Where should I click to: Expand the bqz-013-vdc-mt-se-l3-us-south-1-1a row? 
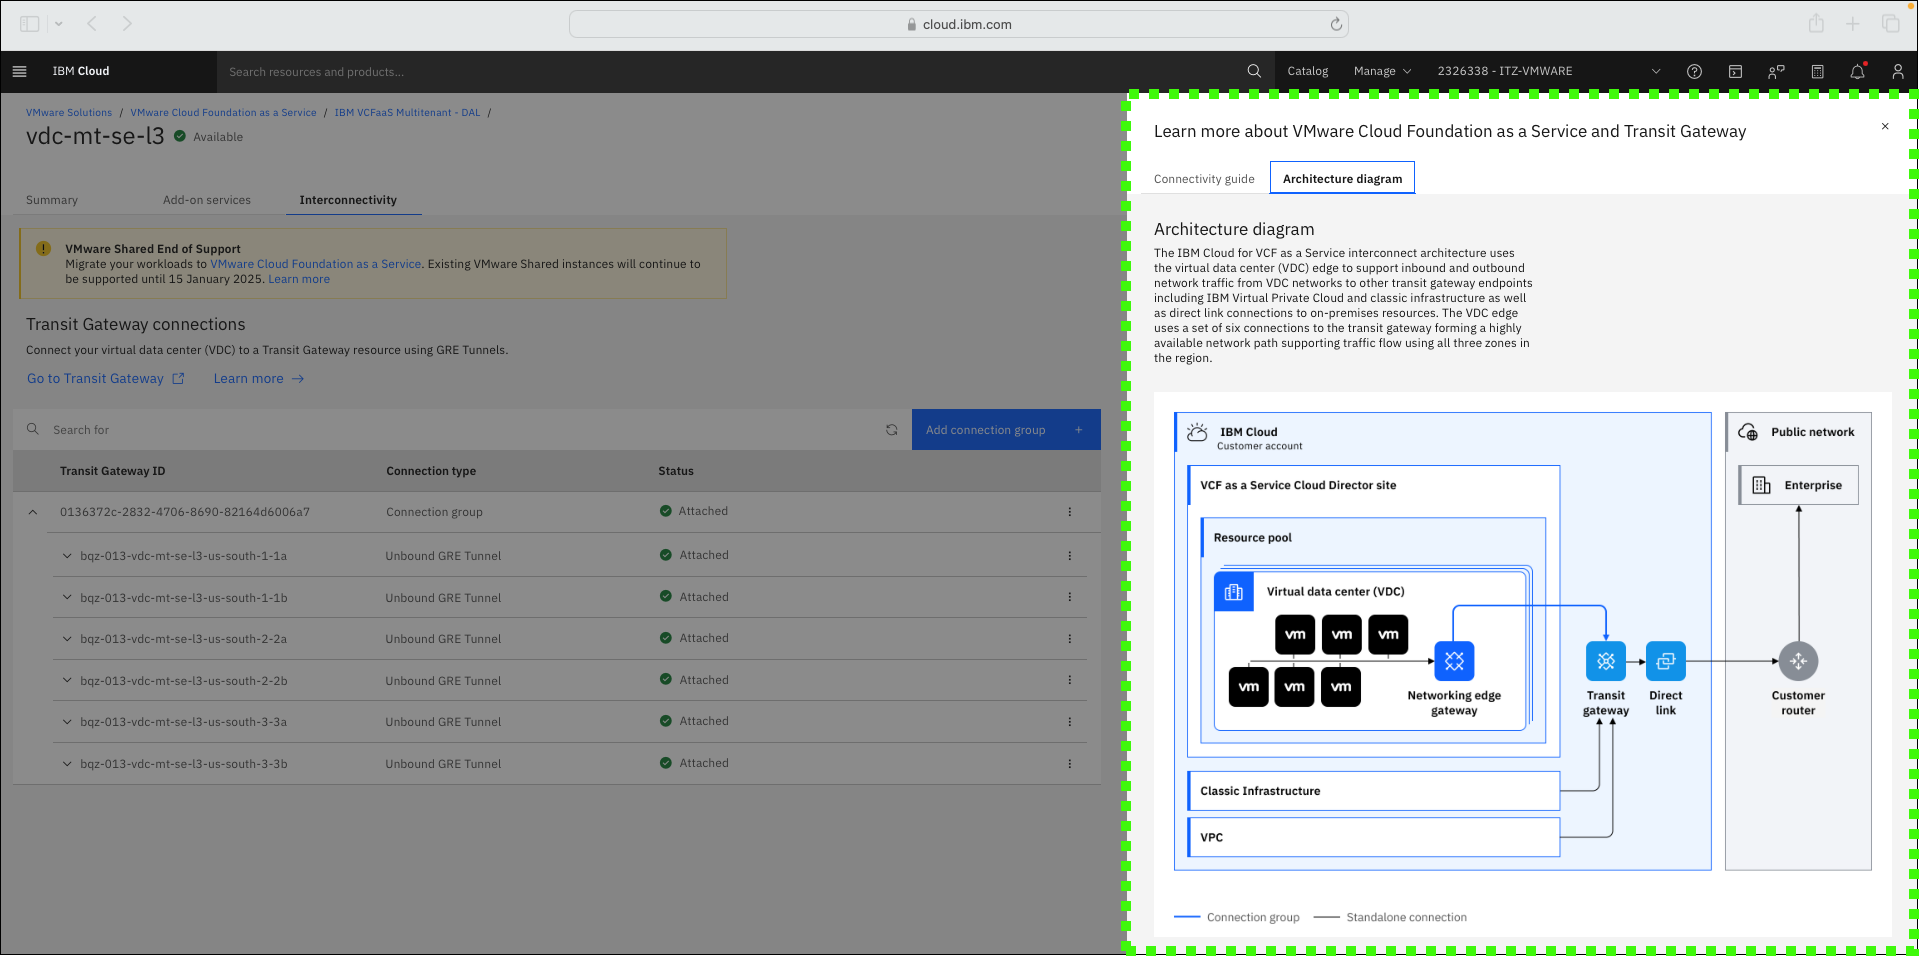tap(67, 556)
